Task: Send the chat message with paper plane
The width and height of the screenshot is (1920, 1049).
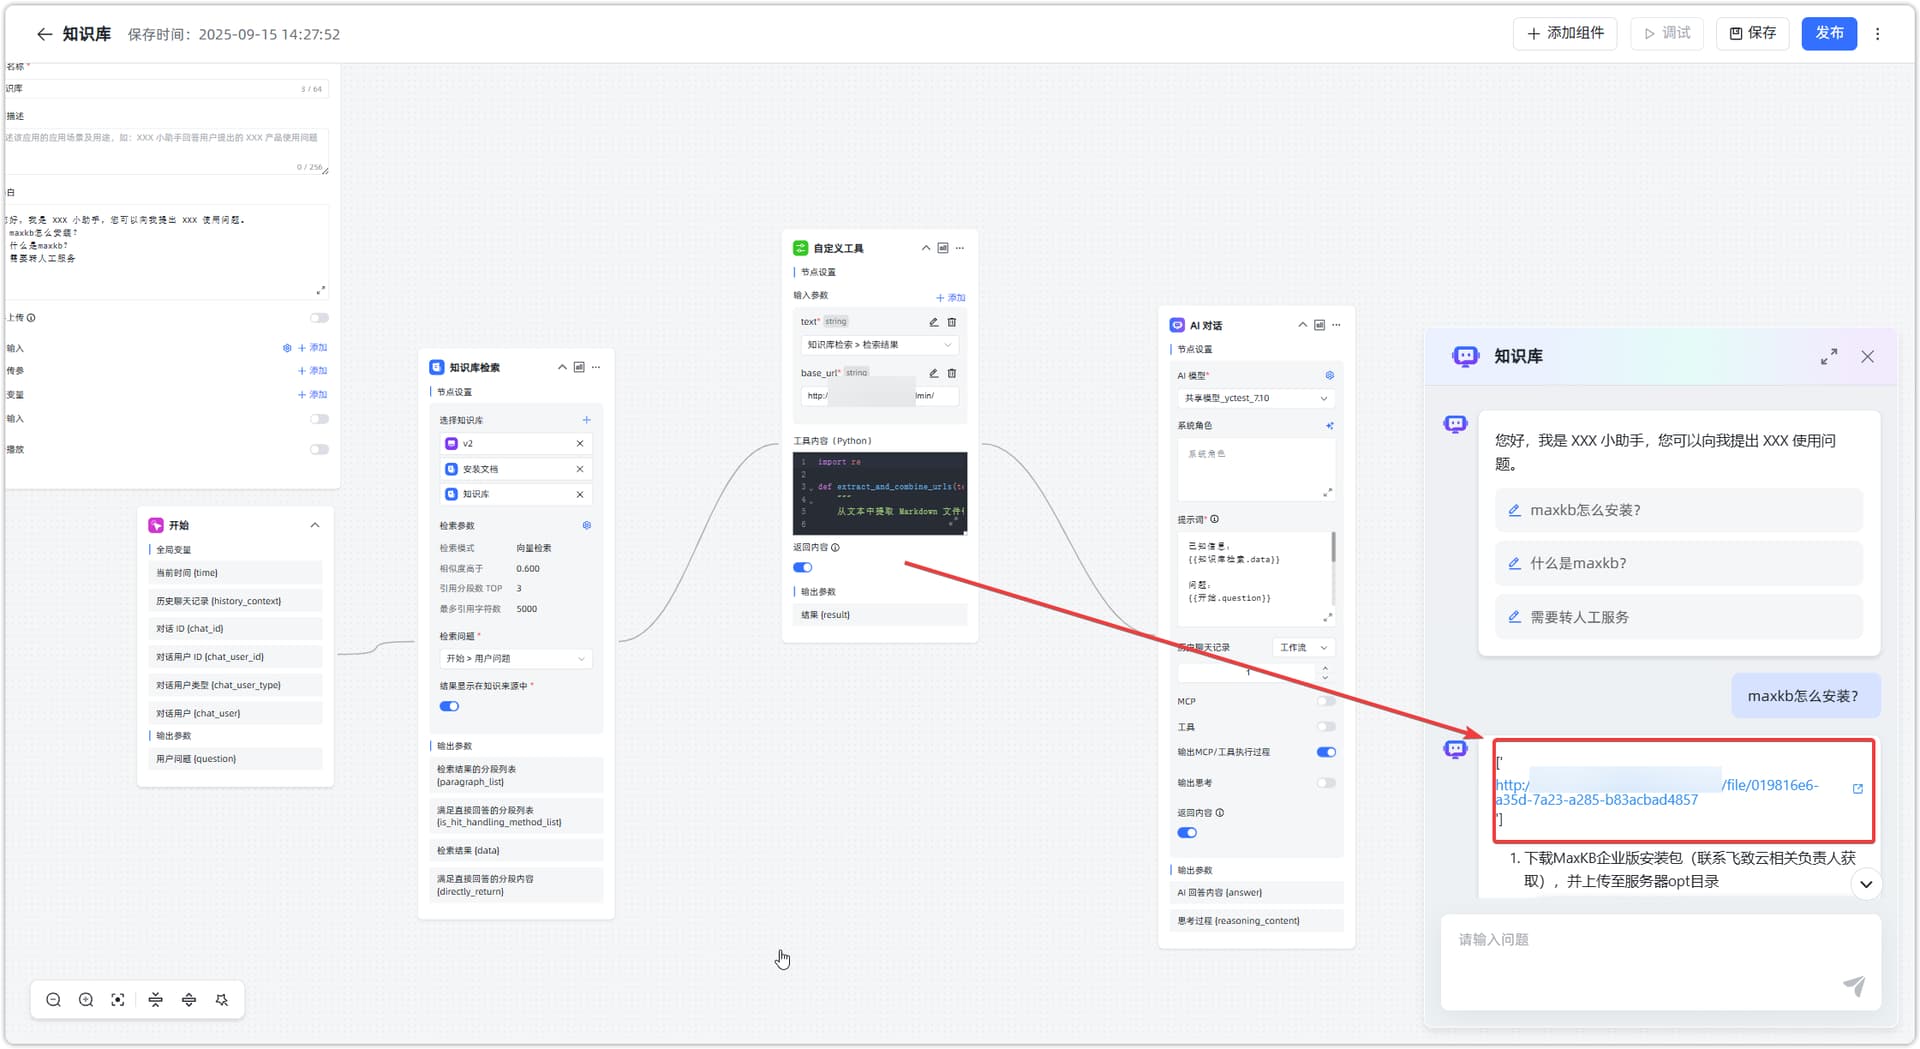Action: tap(1854, 986)
